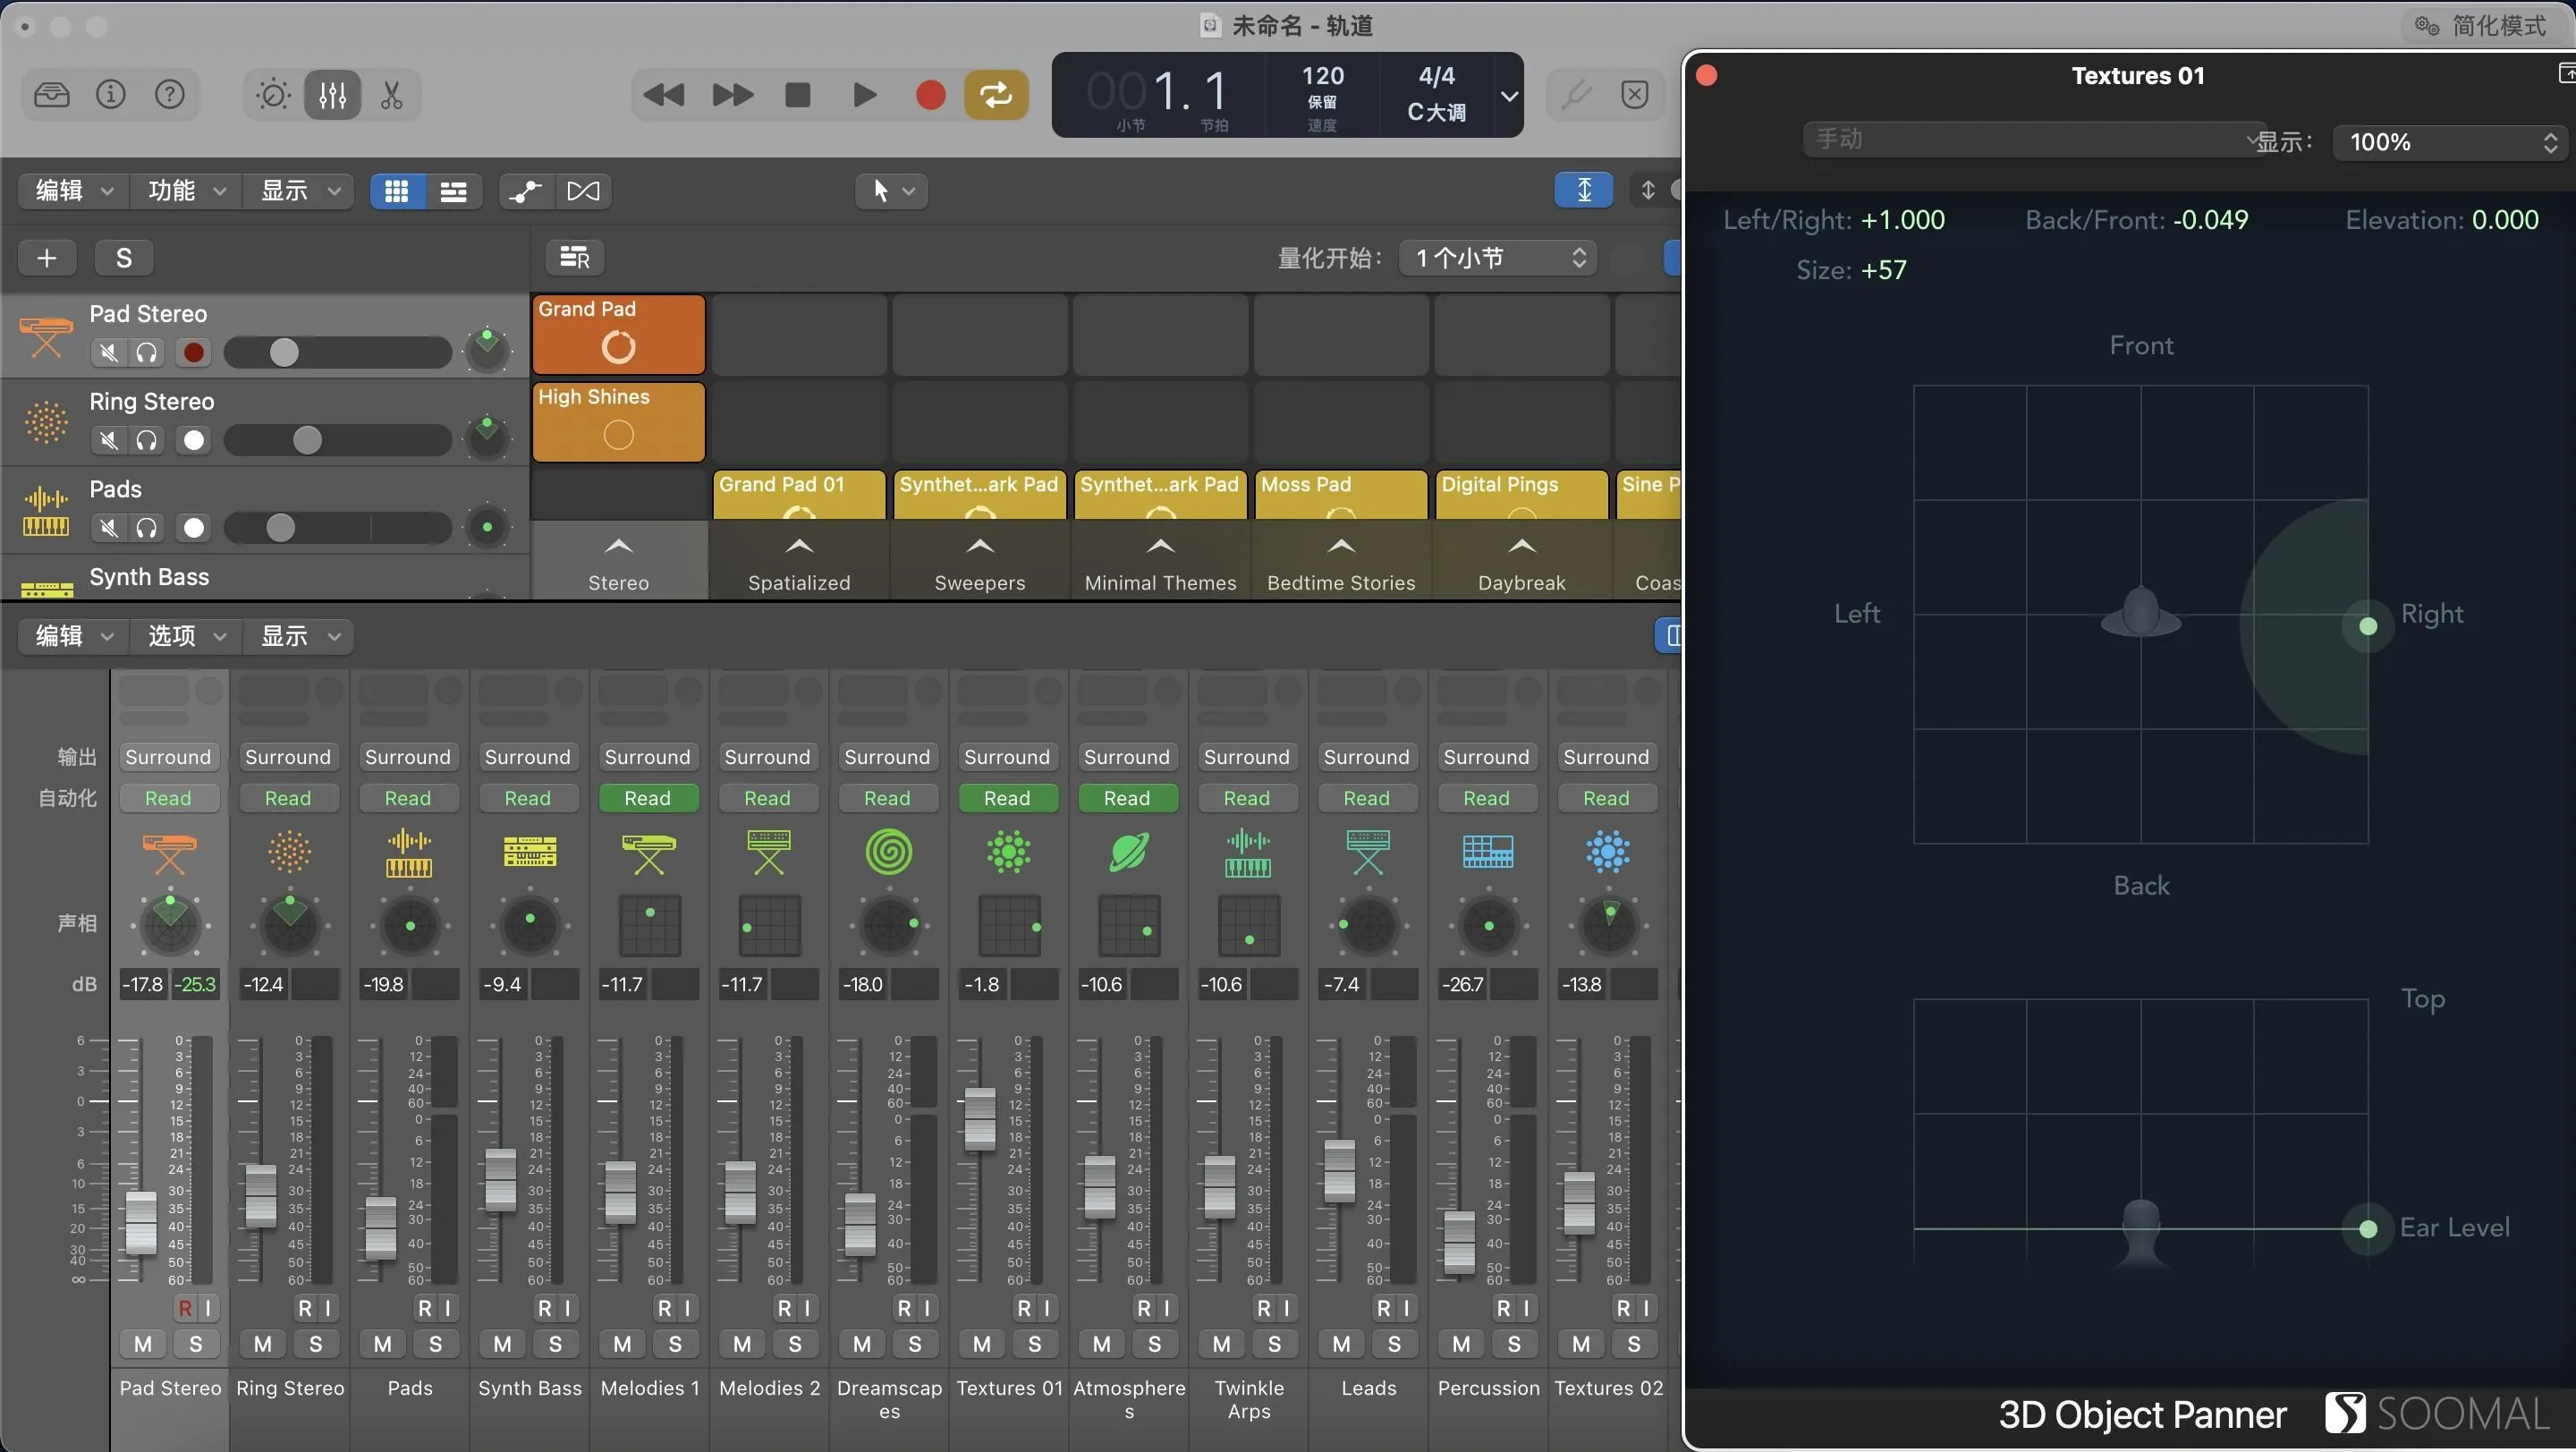Screen dimensions: 2576x1452
Task: Open tracks area 显示 menu
Action: click(x=299, y=191)
